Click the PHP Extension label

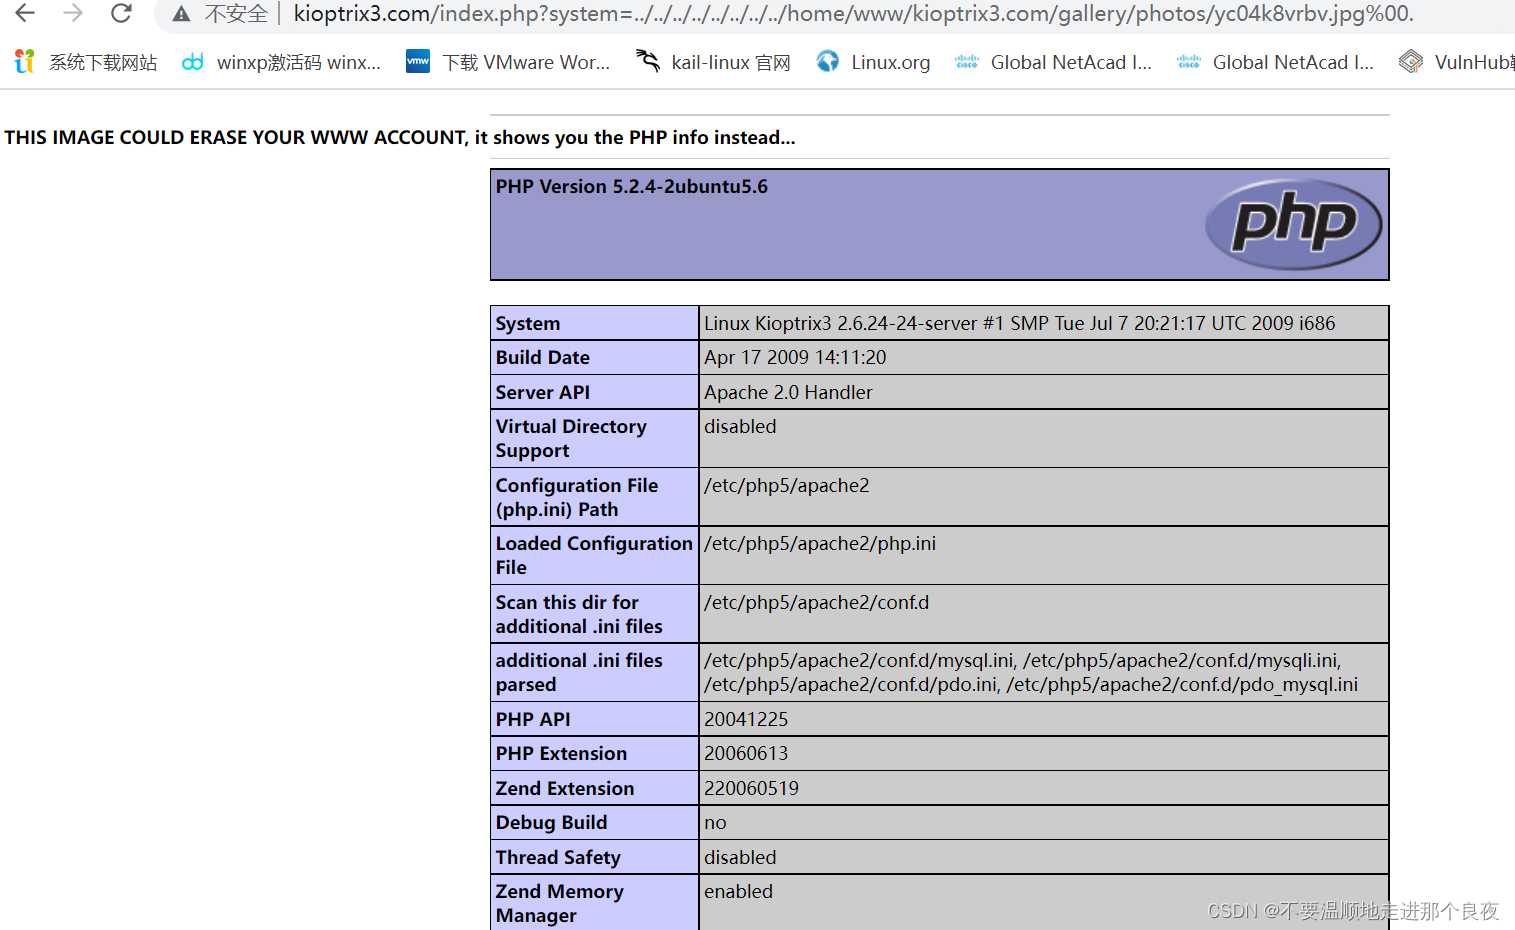click(x=561, y=754)
